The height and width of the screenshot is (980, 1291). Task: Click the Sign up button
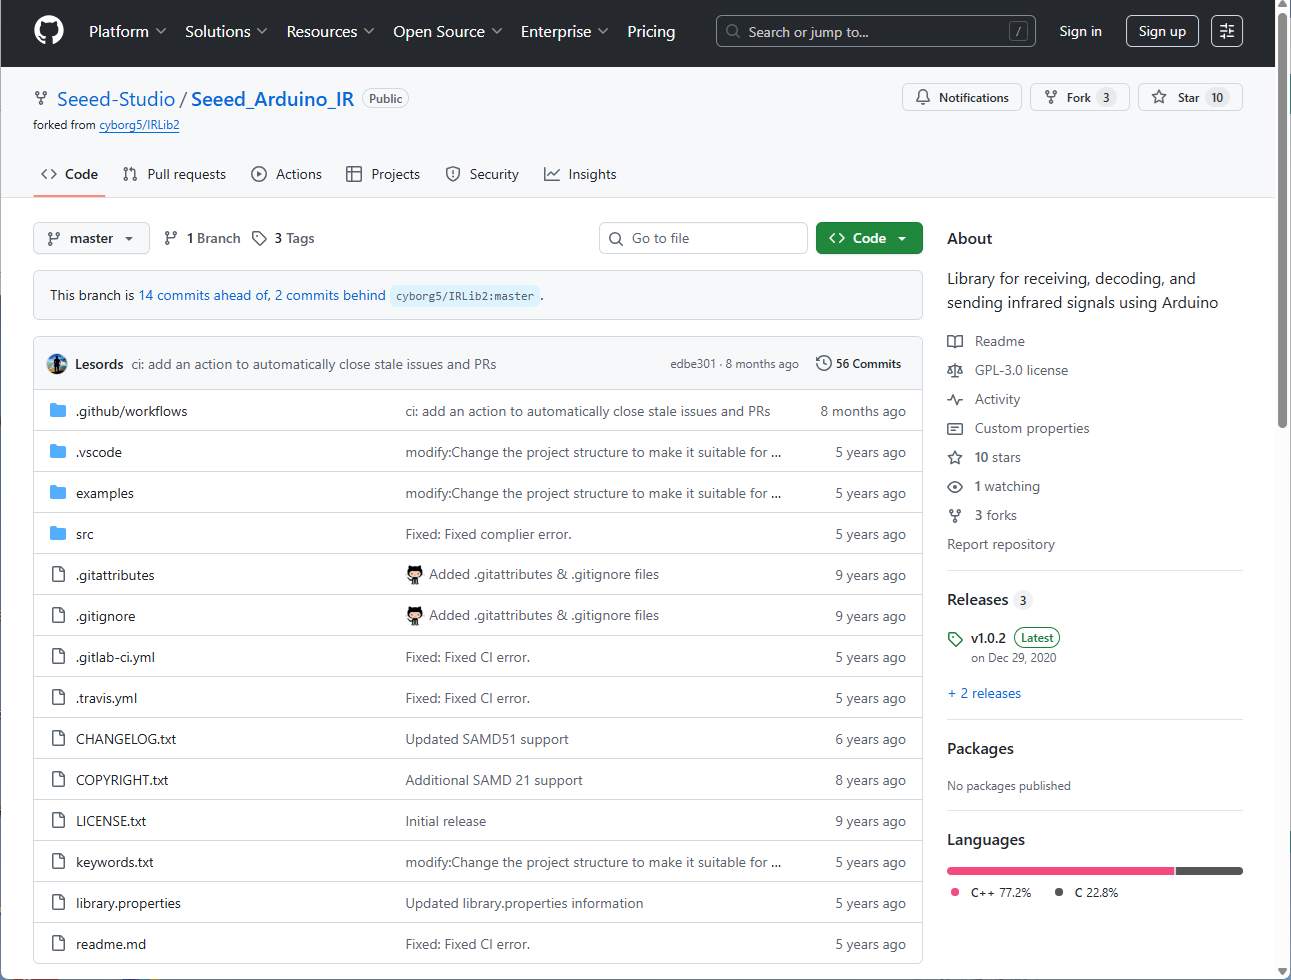1161,31
